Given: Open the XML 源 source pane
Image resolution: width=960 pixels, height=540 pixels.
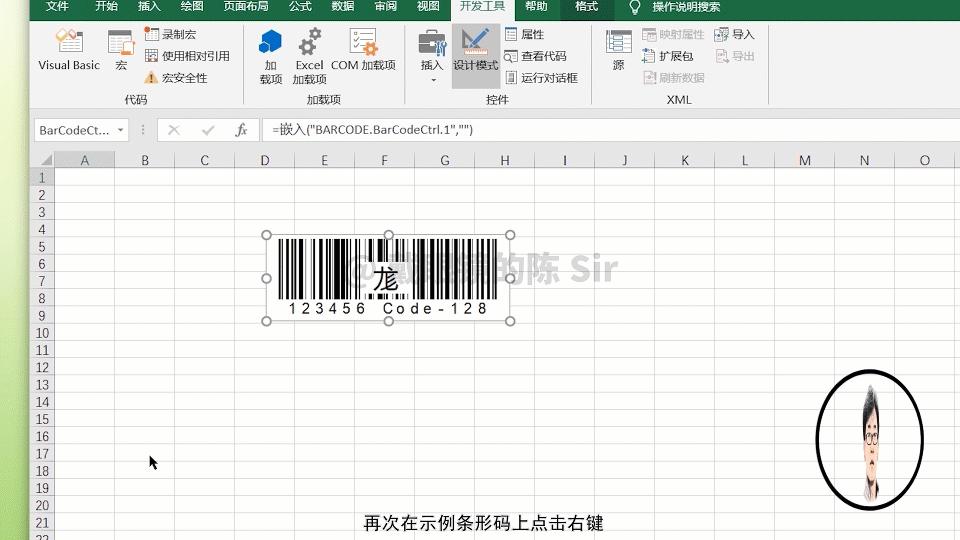Looking at the screenshot, I should click(618, 50).
